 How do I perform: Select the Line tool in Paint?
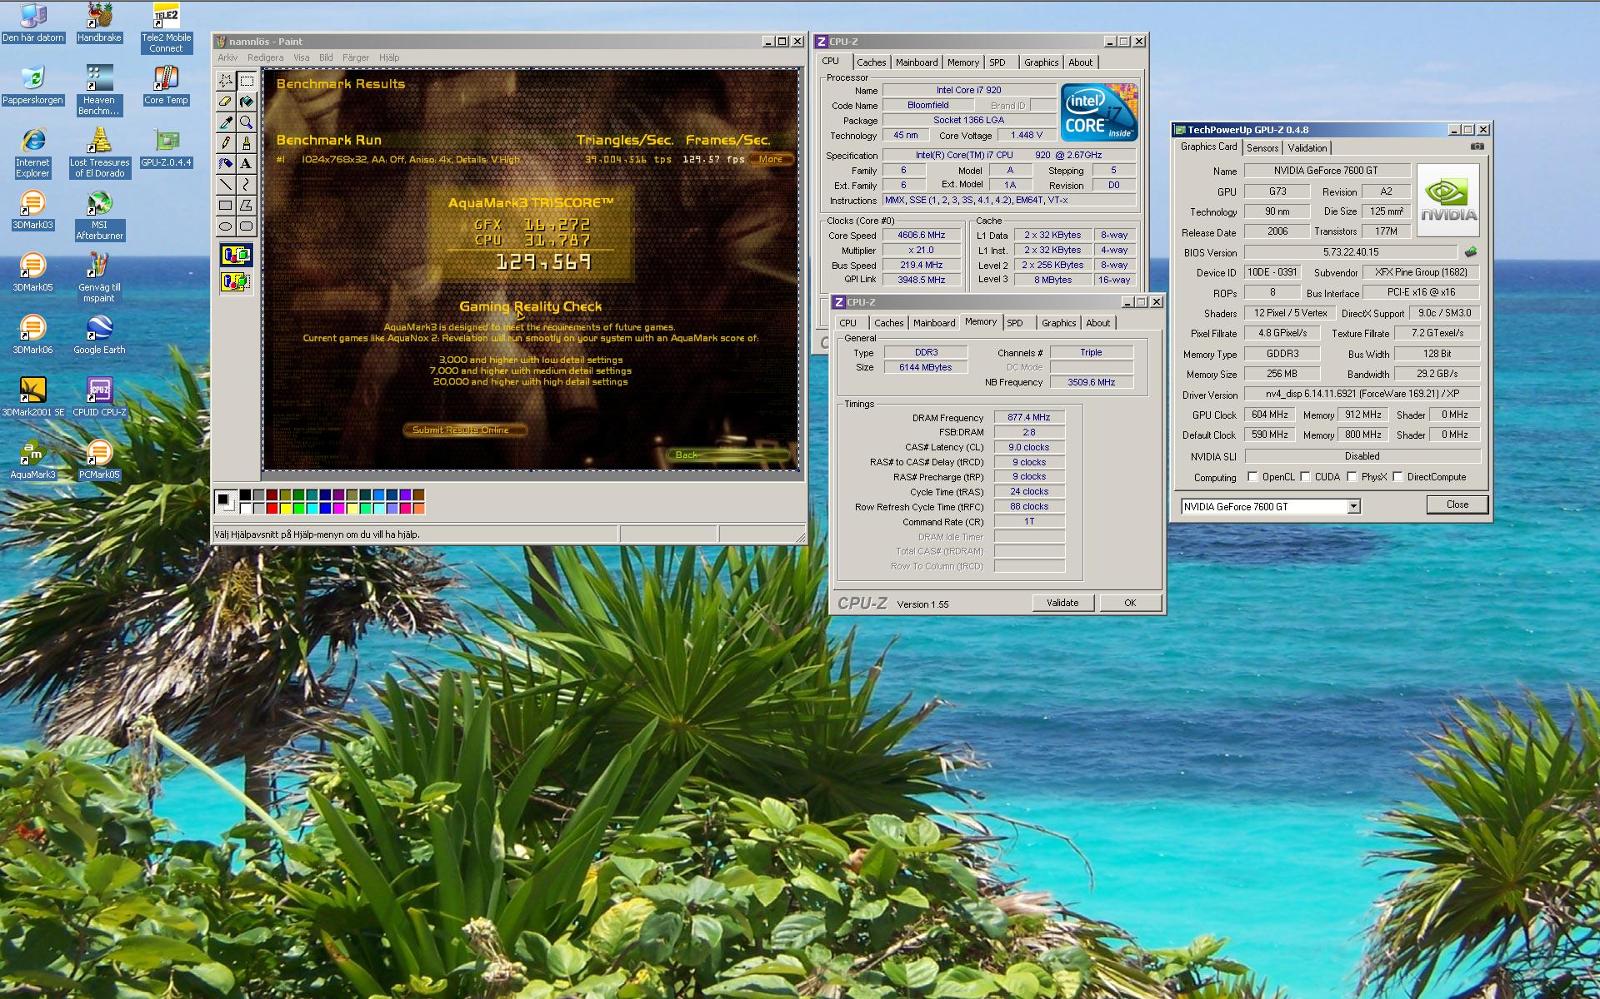click(x=226, y=184)
